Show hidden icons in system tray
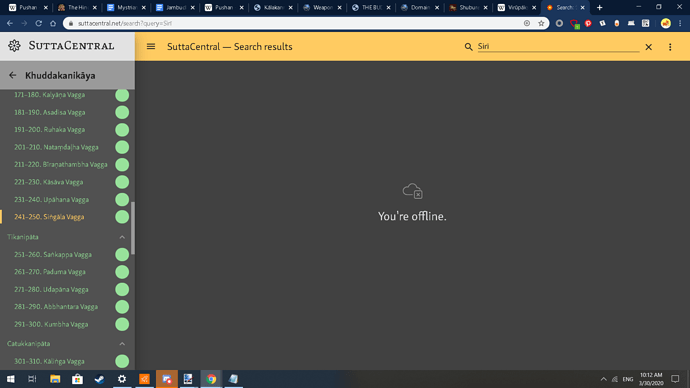 (603, 379)
